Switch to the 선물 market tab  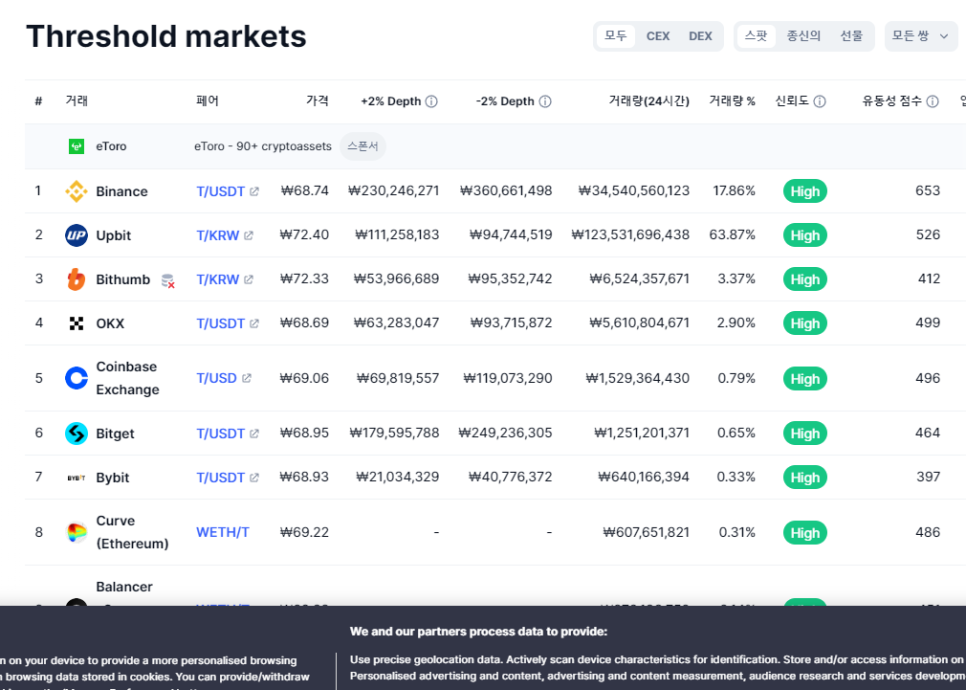click(x=851, y=36)
